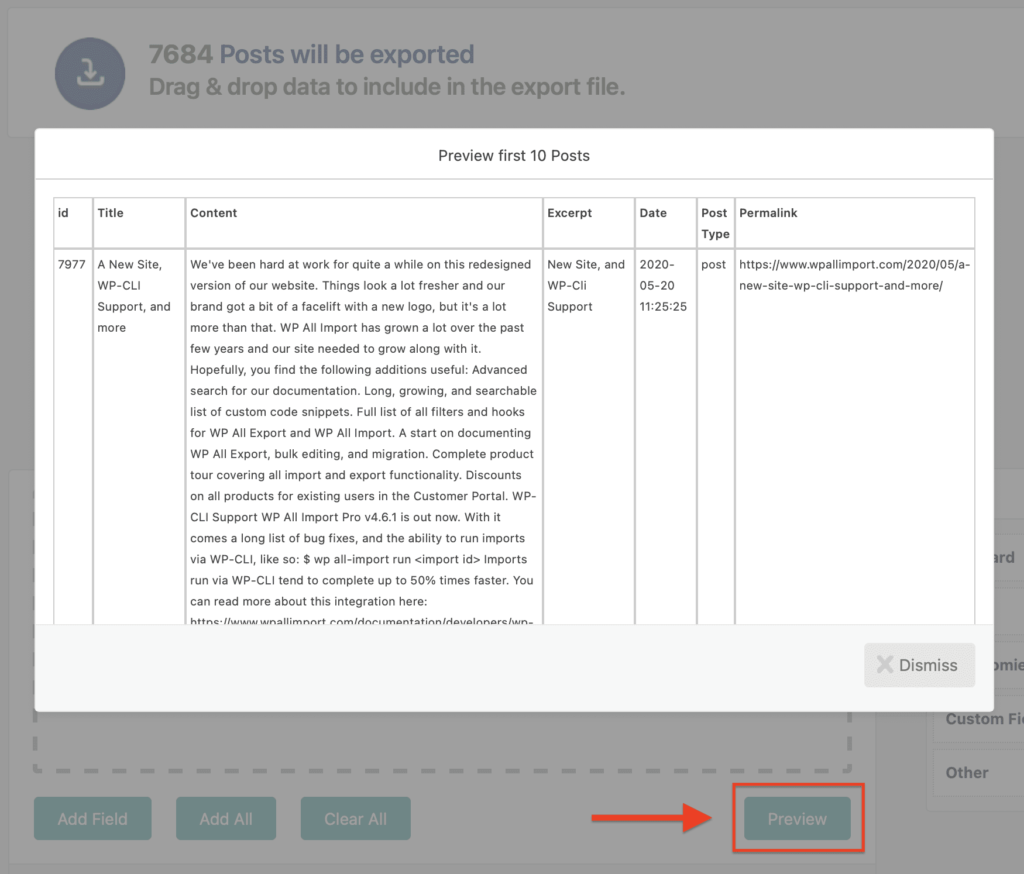The width and height of the screenshot is (1024, 874).
Task: Click the circular export download icon
Action: 89,73
